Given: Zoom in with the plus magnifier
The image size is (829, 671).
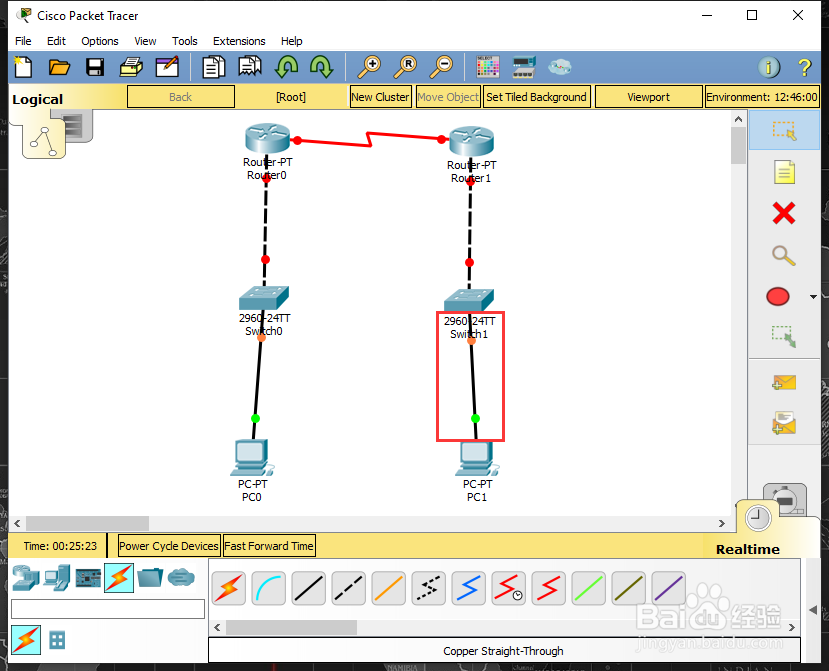Looking at the screenshot, I should point(369,67).
